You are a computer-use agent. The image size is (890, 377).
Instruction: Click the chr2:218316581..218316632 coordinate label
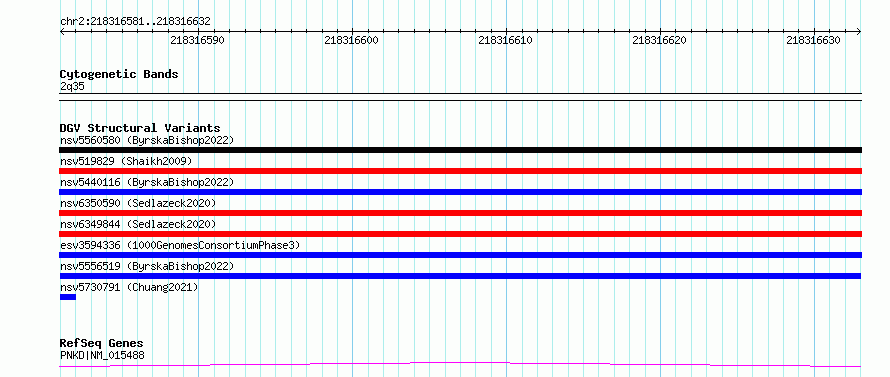(x=135, y=21)
